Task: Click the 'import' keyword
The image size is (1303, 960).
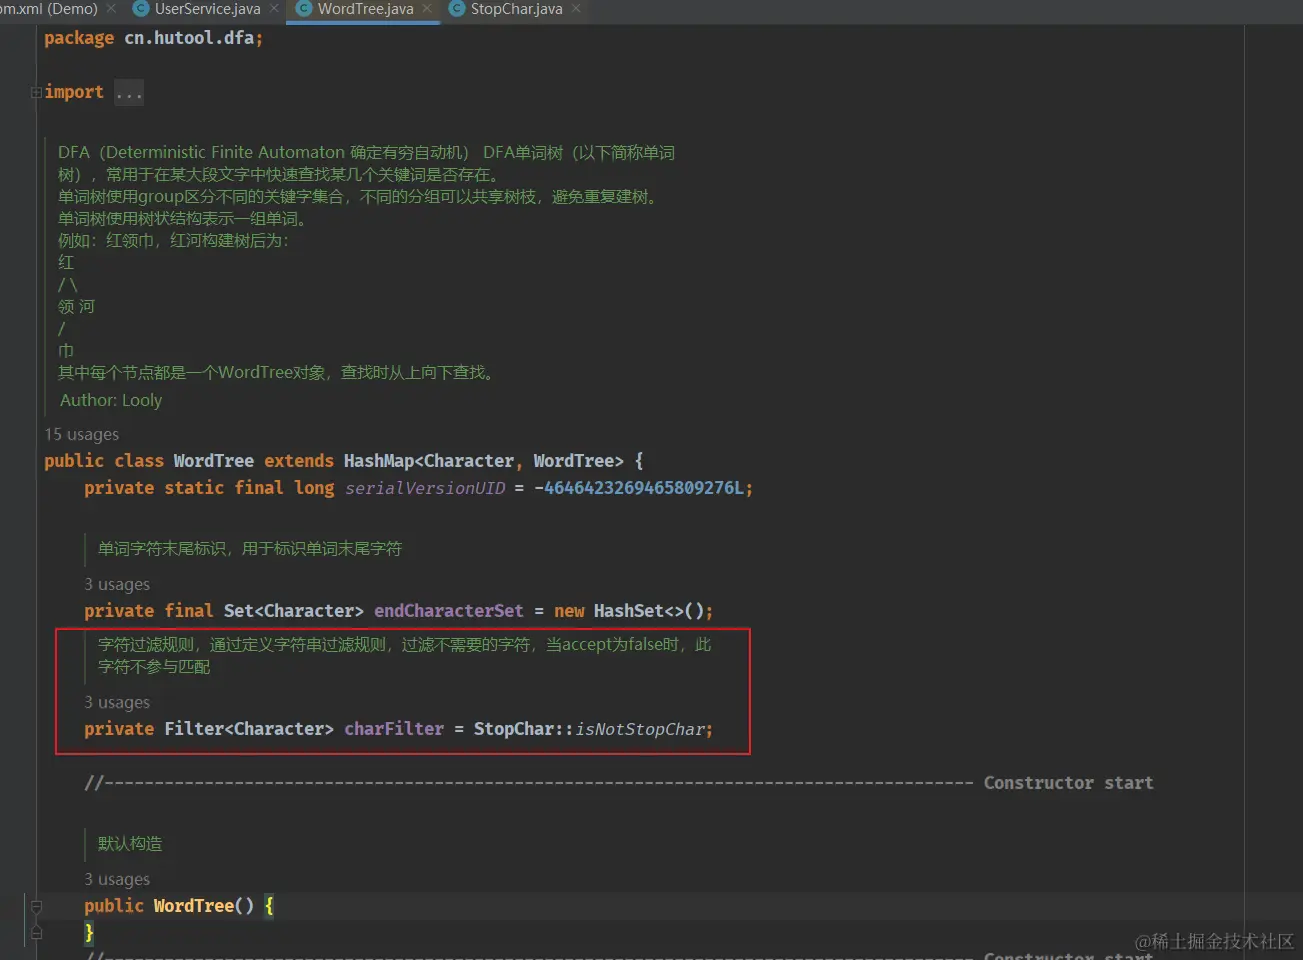Action: [x=74, y=92]
